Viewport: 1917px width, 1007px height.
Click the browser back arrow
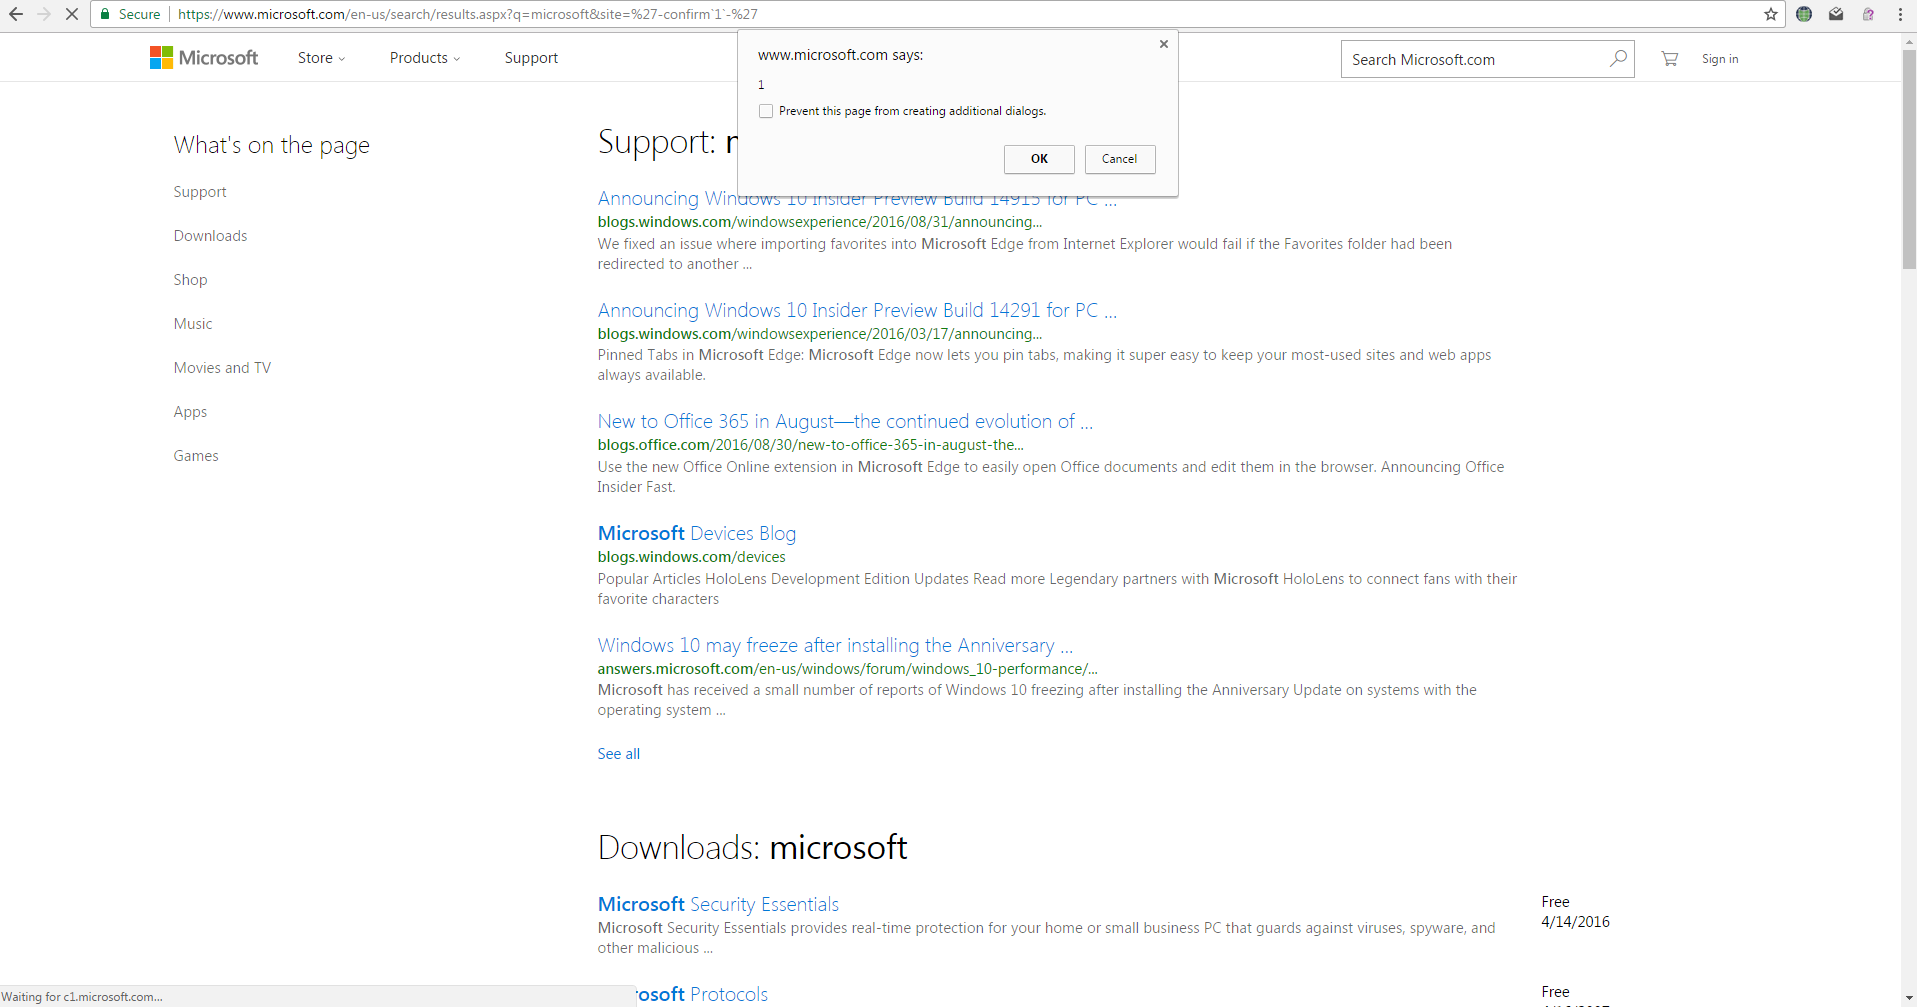click(x=16, y=14)
